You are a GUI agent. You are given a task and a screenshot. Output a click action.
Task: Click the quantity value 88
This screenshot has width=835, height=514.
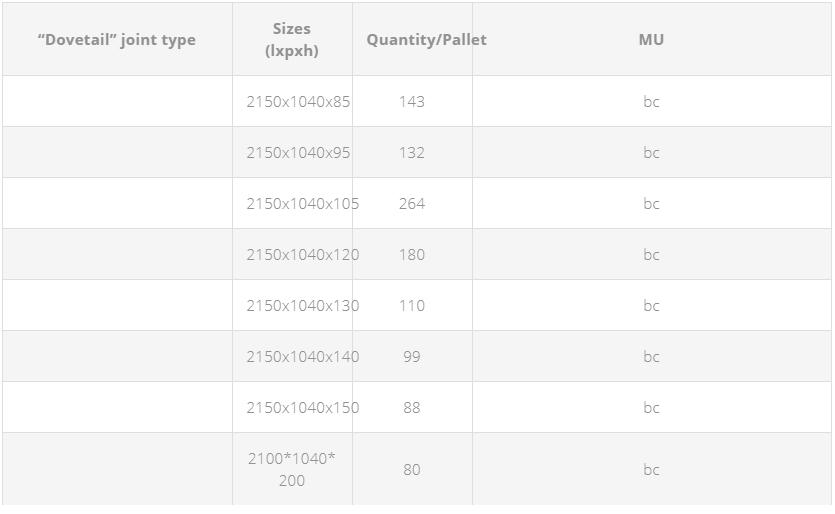click(x=412, y=407)
